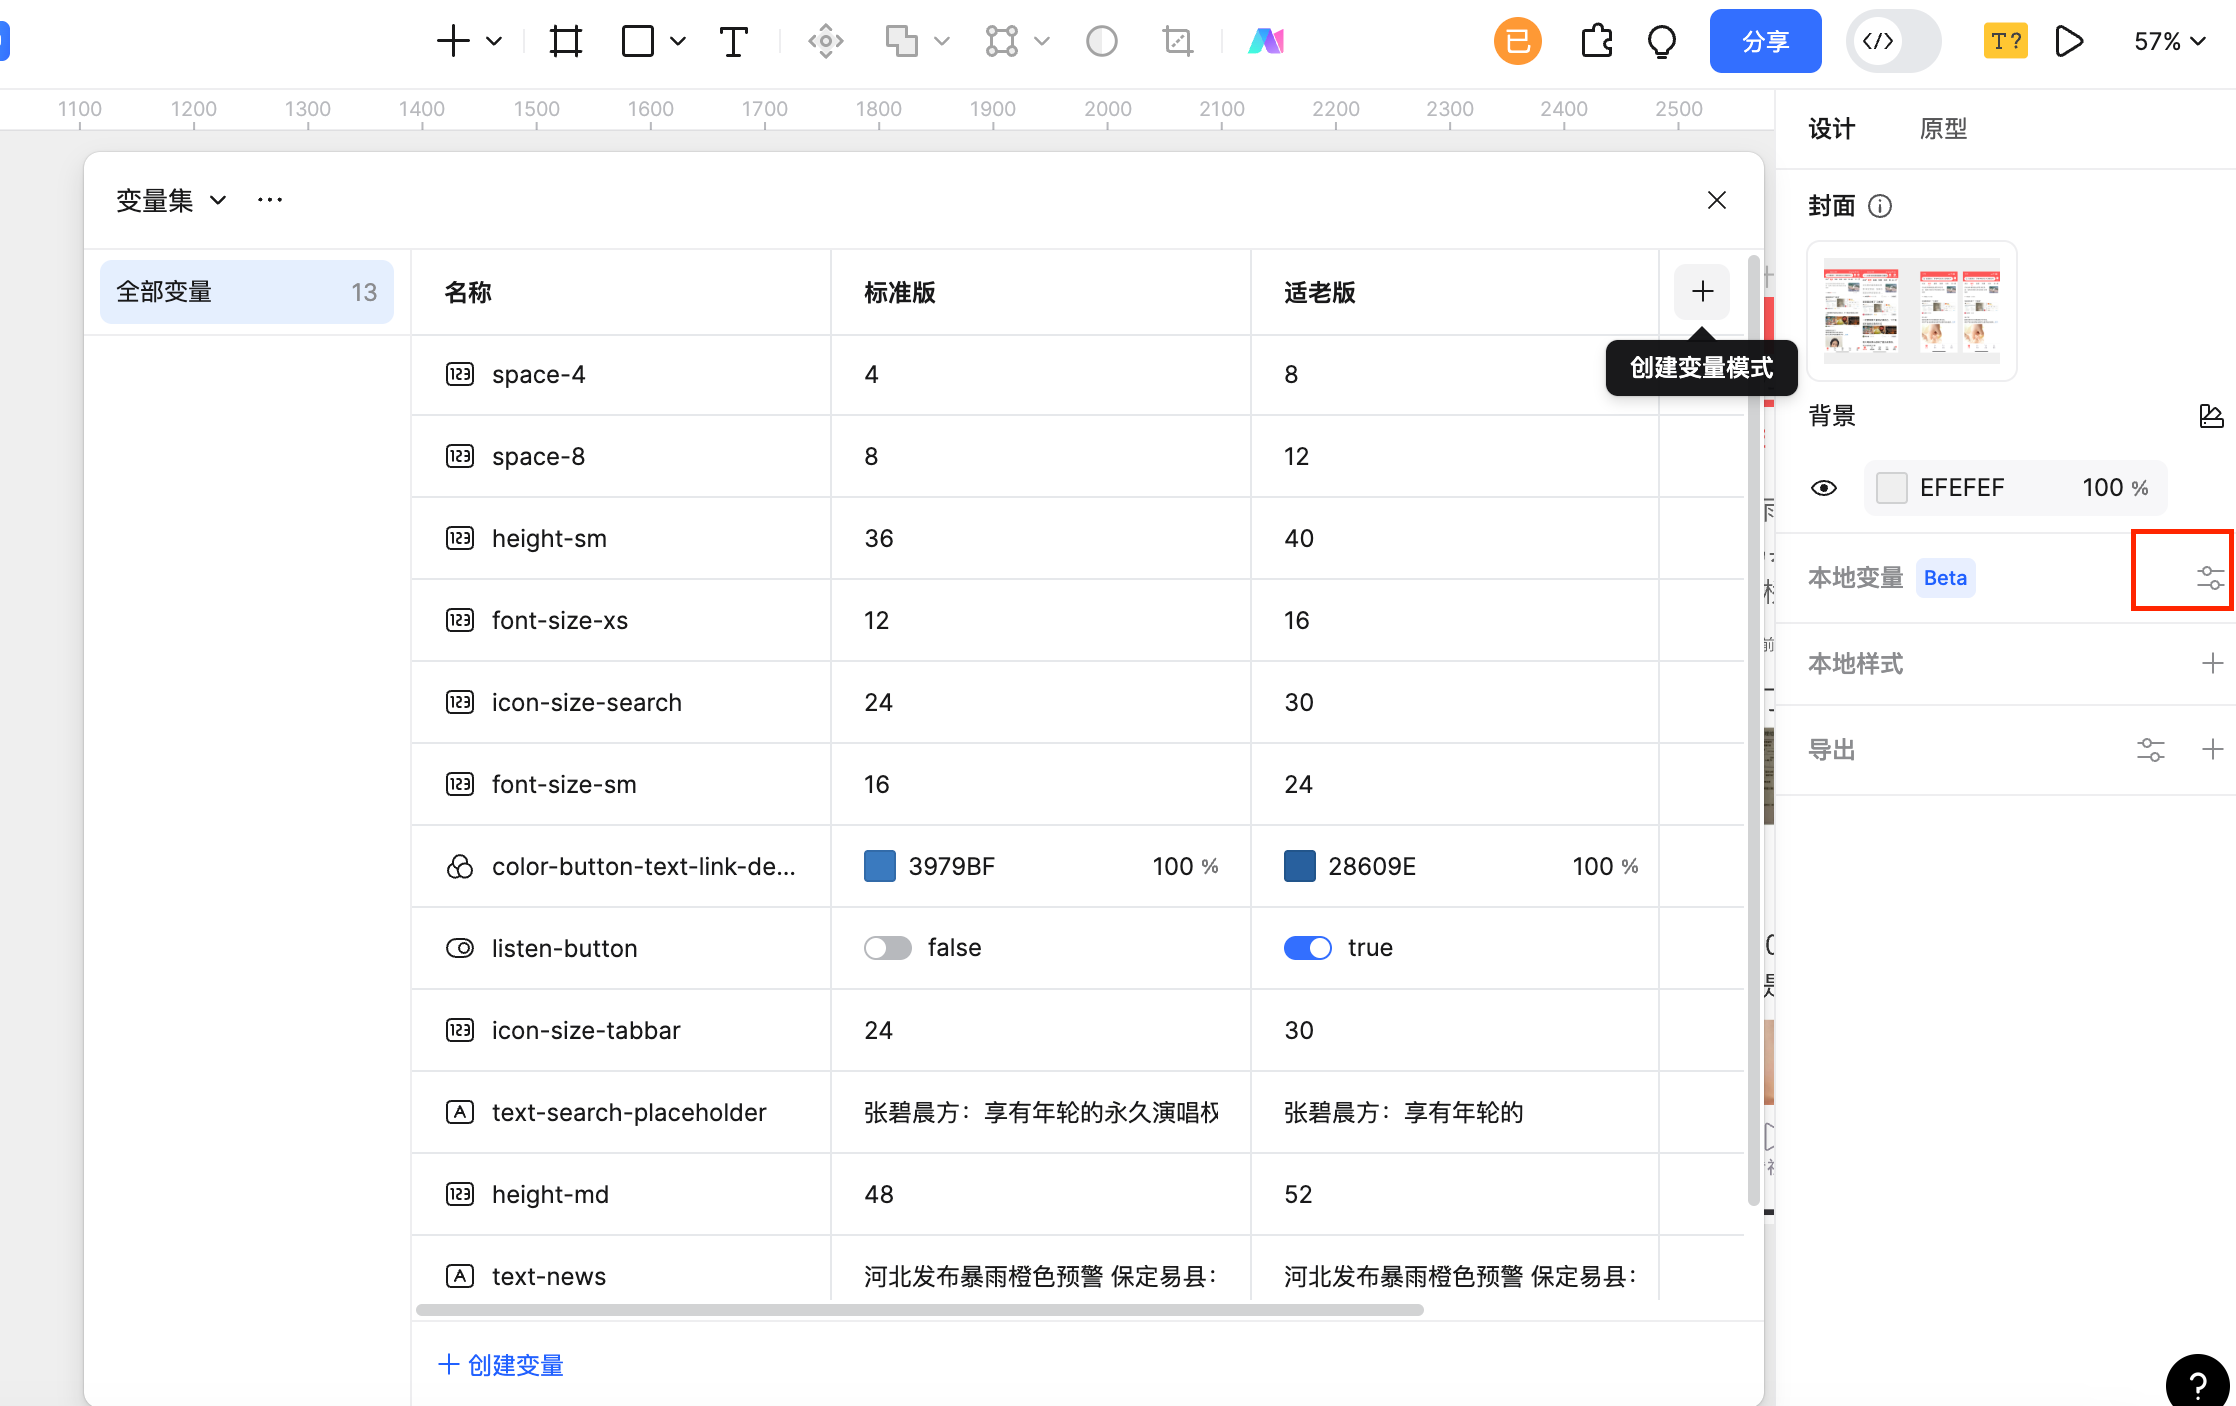Open the comments bubble icon

(x=1662, y=41)
